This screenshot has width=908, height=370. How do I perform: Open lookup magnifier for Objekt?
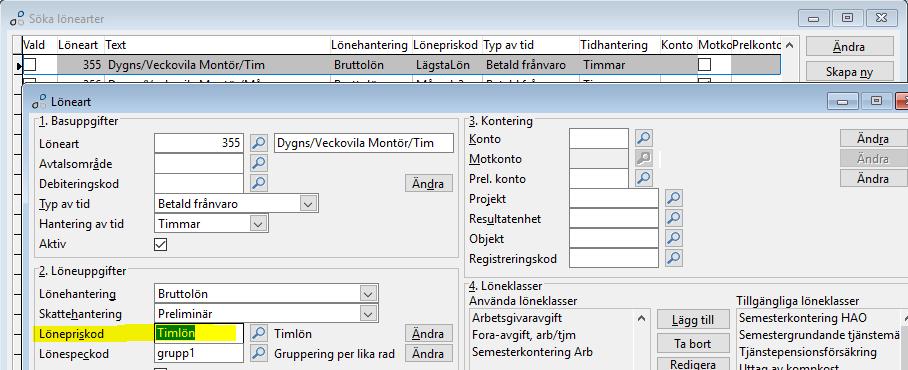(x=673, y=238)
